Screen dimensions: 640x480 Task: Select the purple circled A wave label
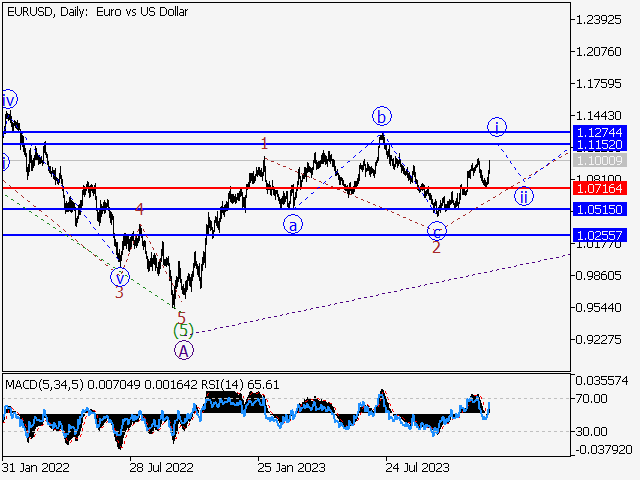coord(184,351)
